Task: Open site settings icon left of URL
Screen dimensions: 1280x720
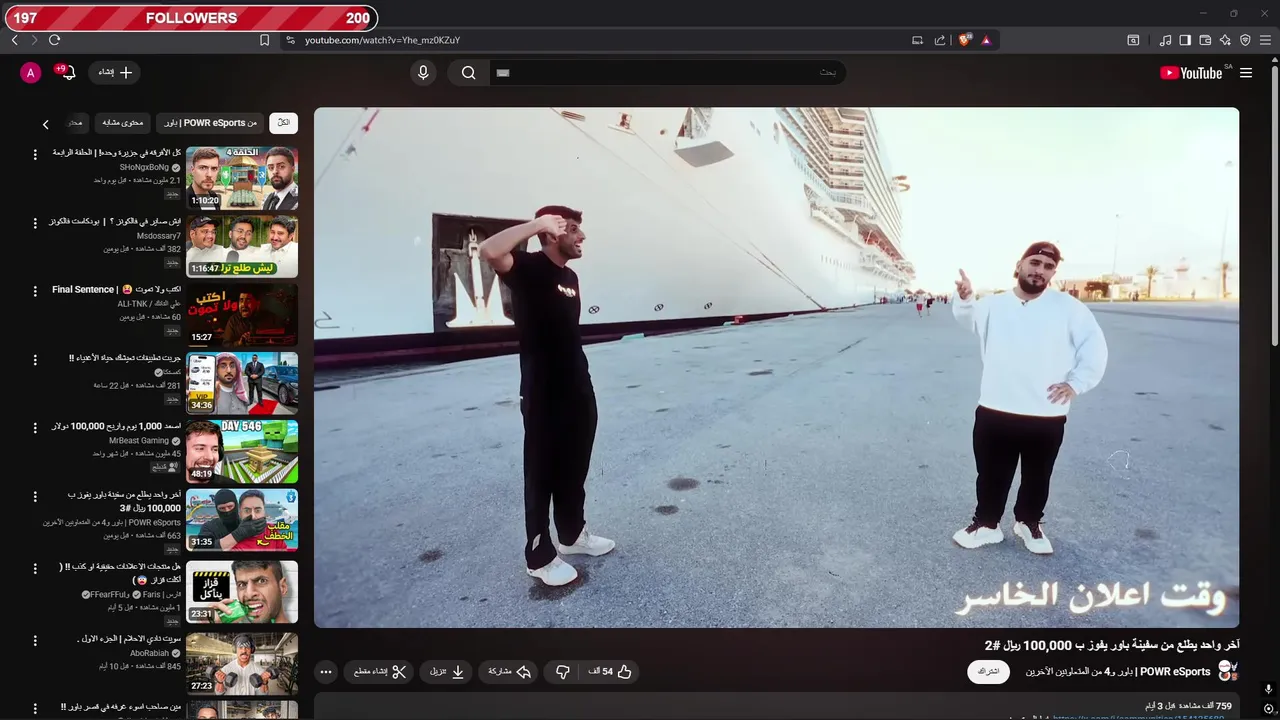Action: pyautogui.click(x=290, y=40)
